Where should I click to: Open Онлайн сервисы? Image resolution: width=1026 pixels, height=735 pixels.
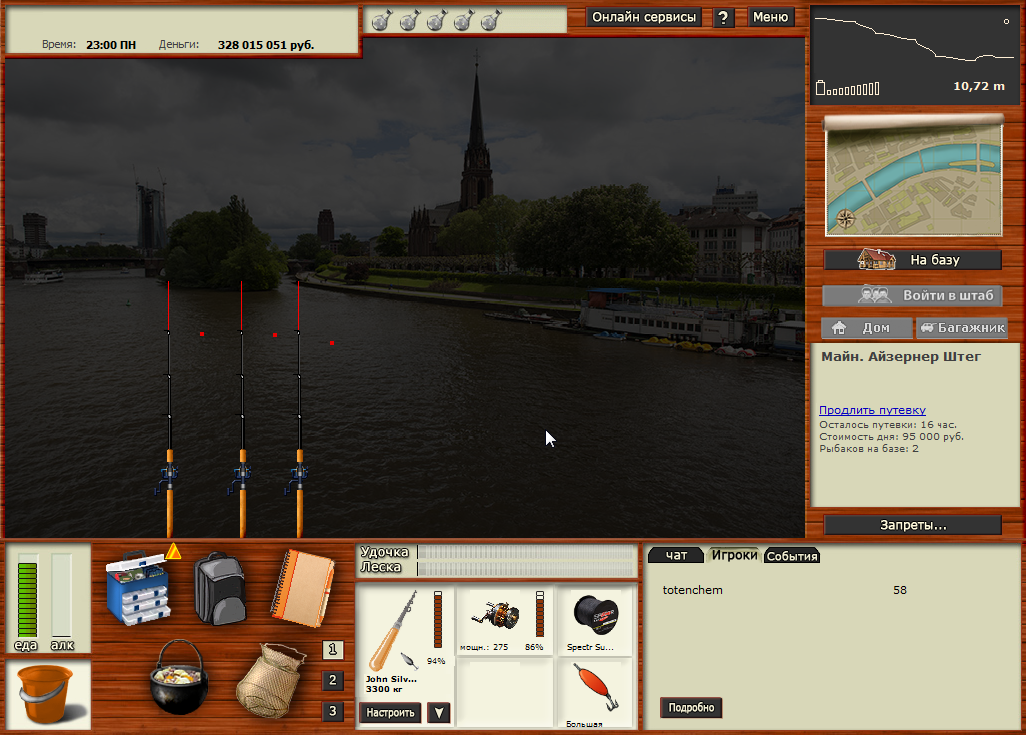(644, 17)
